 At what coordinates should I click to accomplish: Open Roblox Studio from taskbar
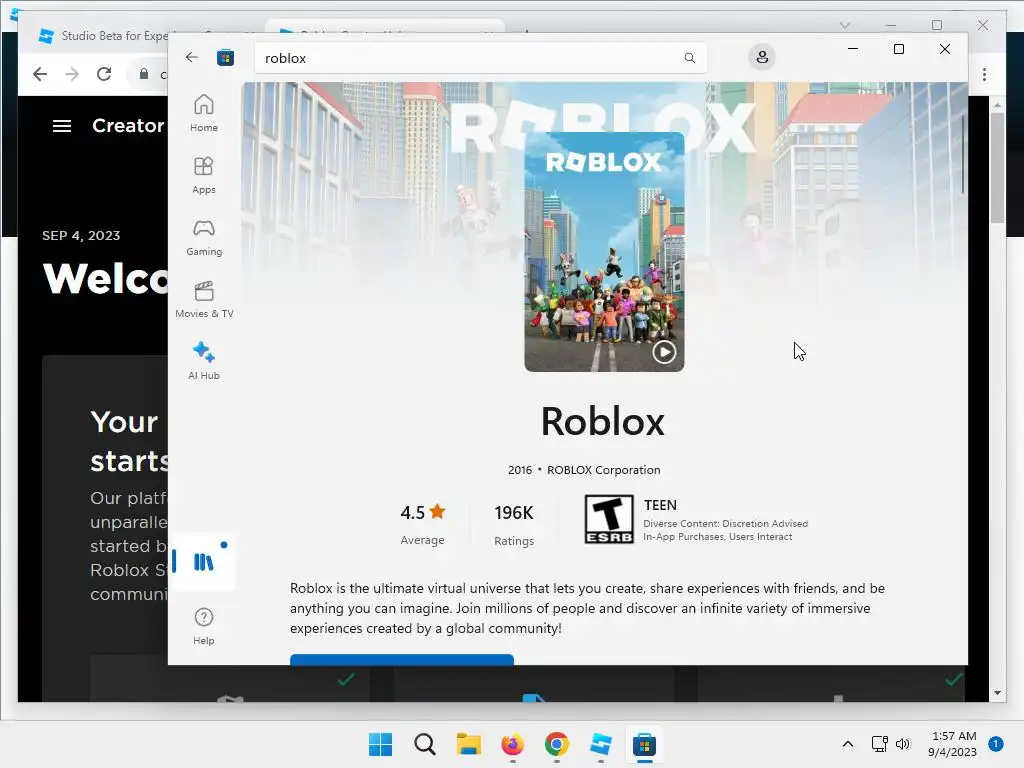600,744
